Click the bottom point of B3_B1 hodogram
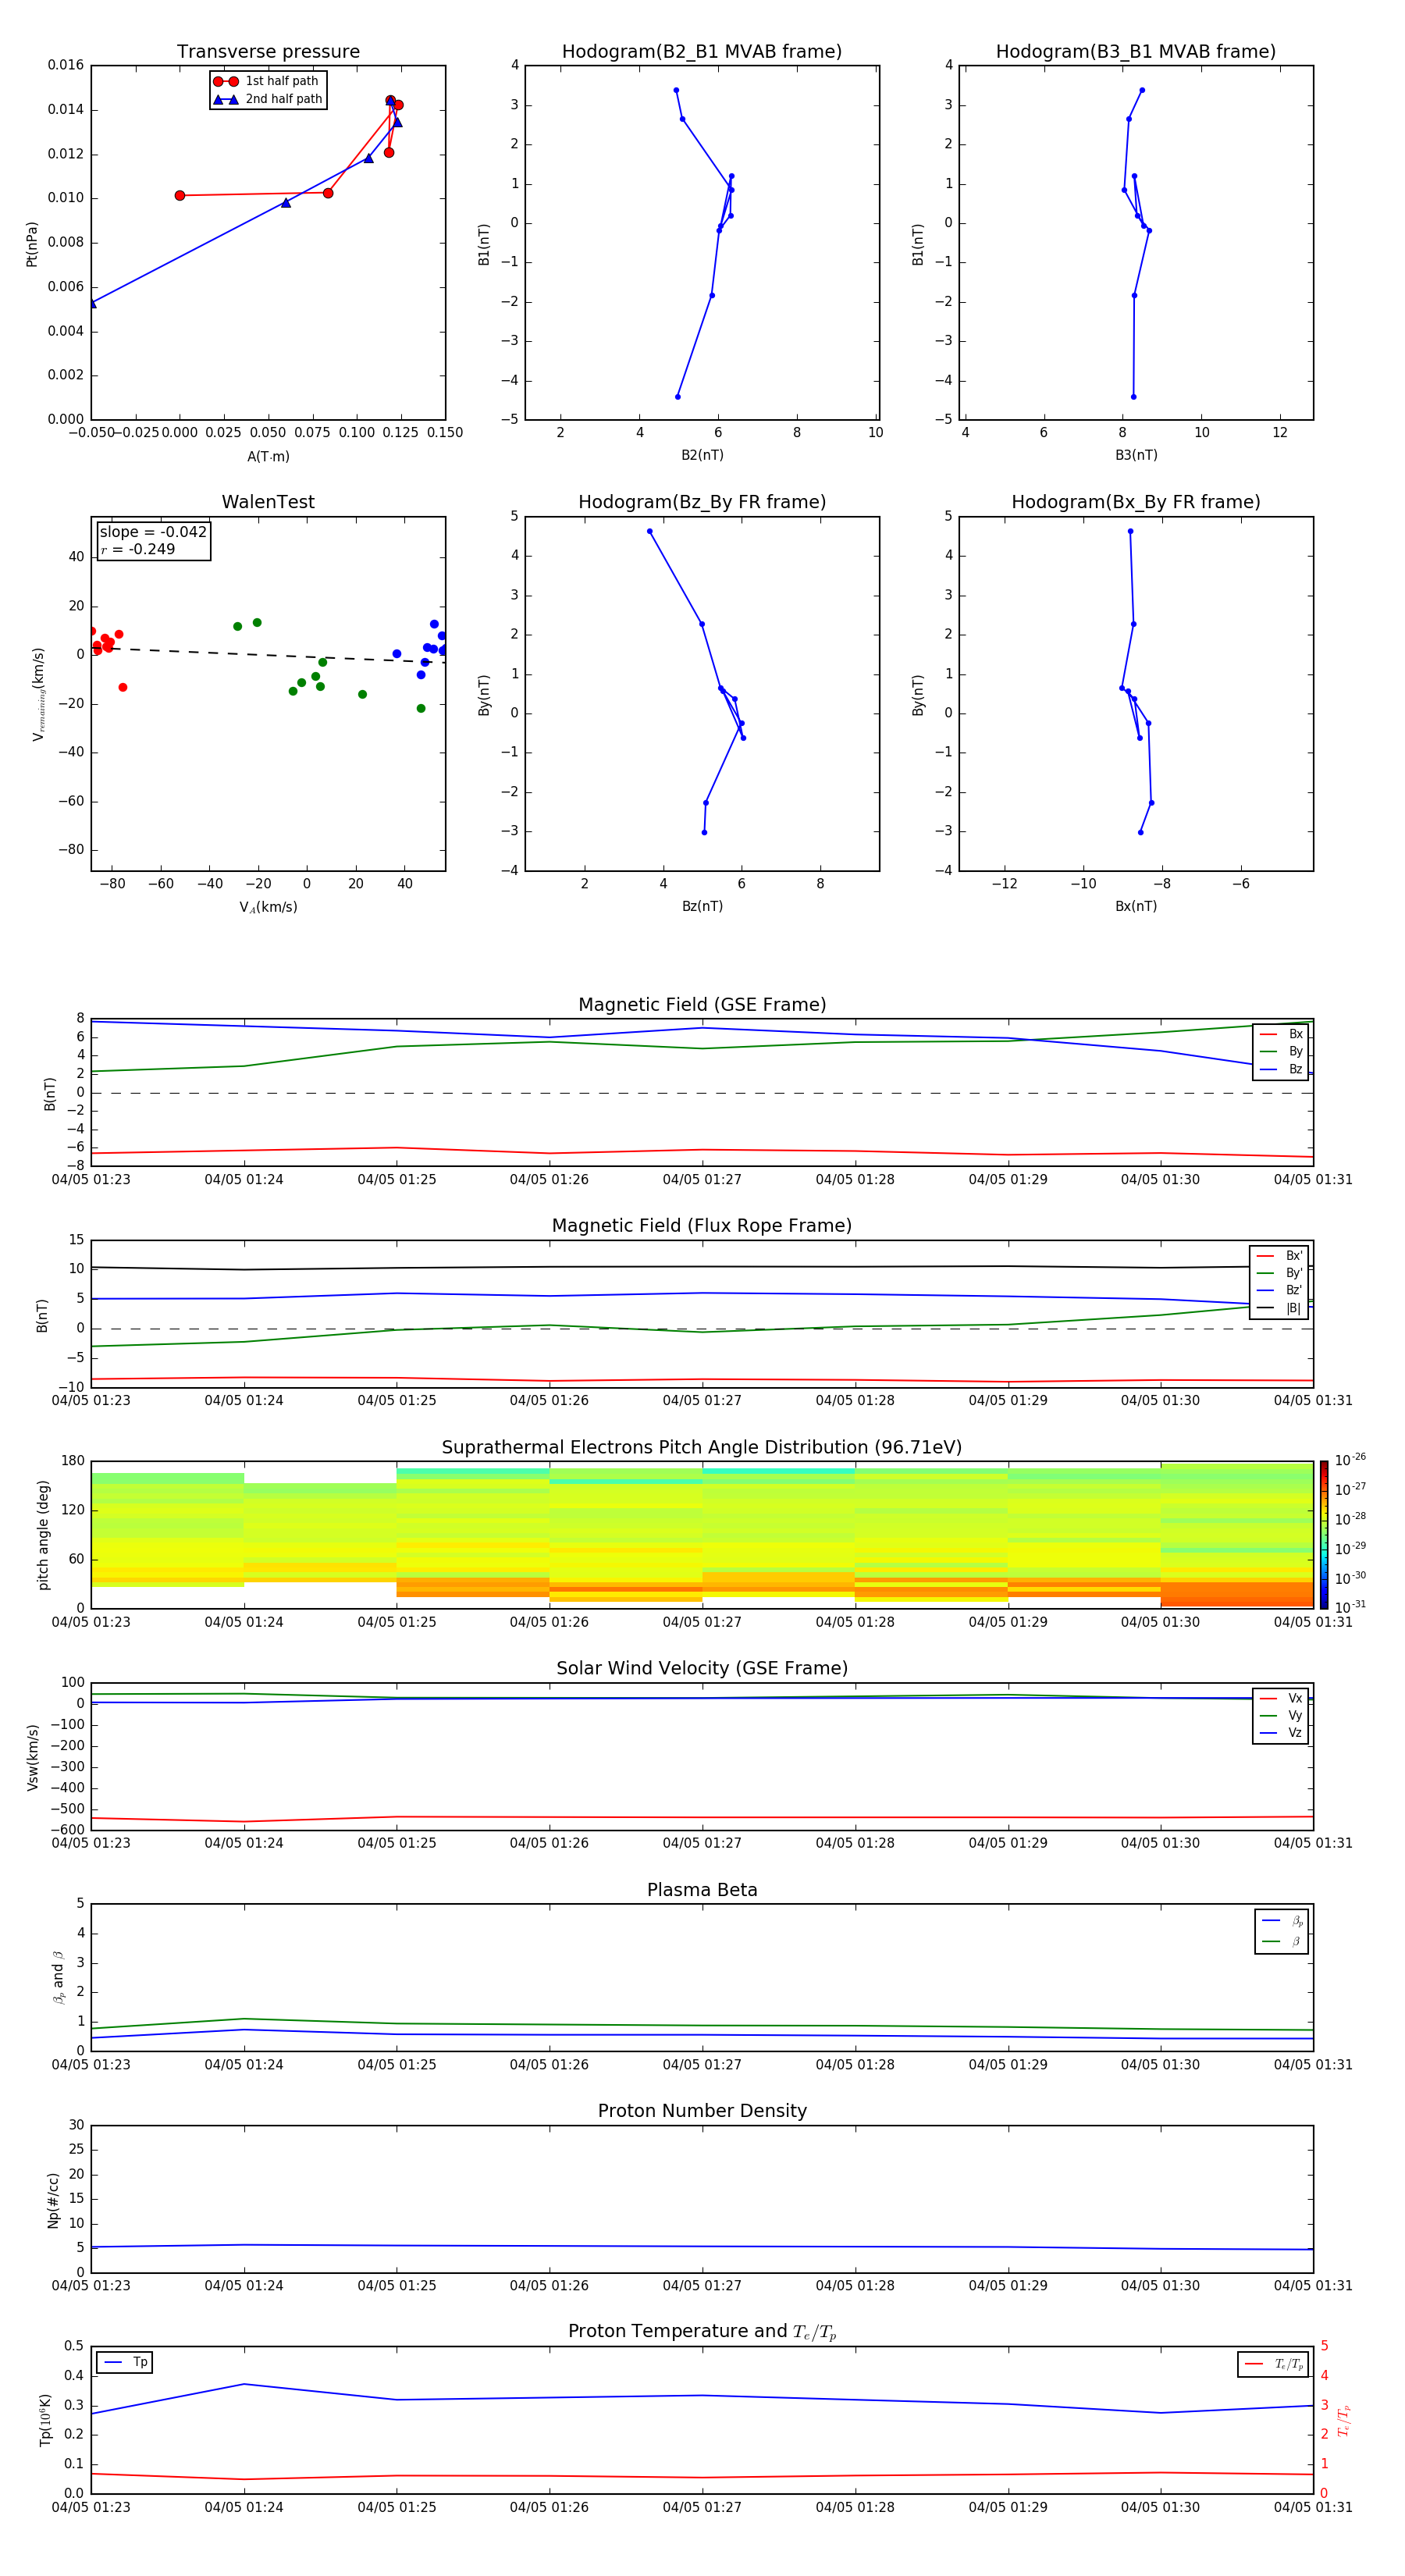This screenshot has height=2576, width=1405. click(1133, 397)
